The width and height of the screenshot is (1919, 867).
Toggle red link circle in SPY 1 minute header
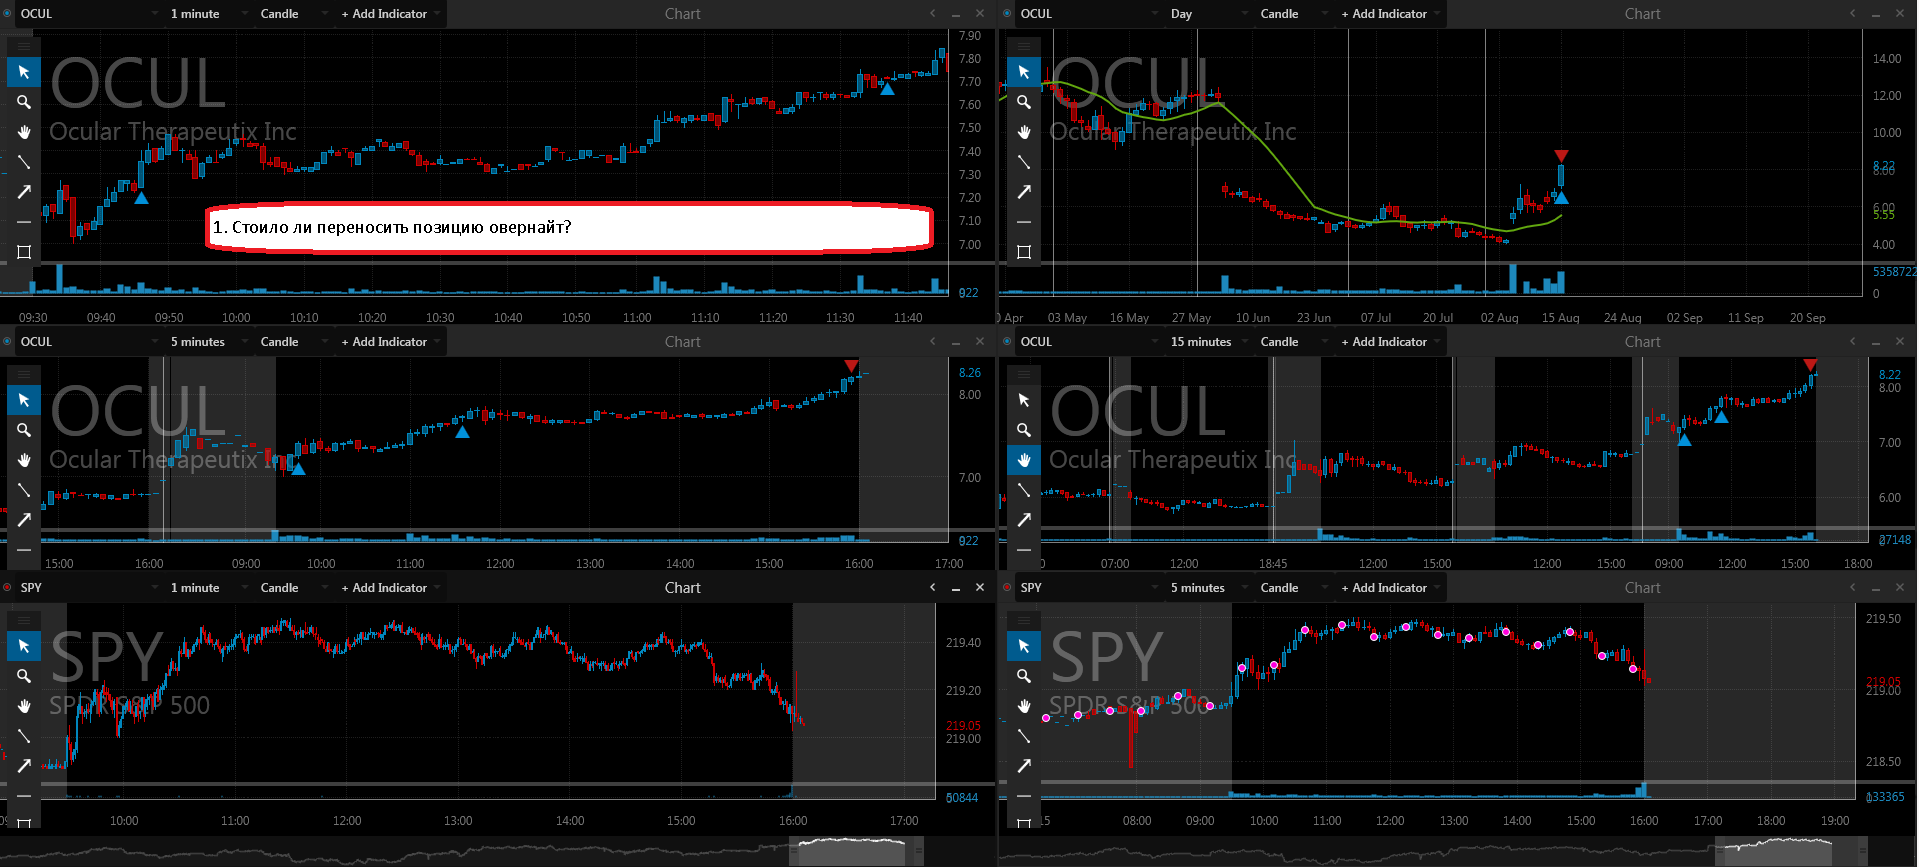(x=7, y=587)
